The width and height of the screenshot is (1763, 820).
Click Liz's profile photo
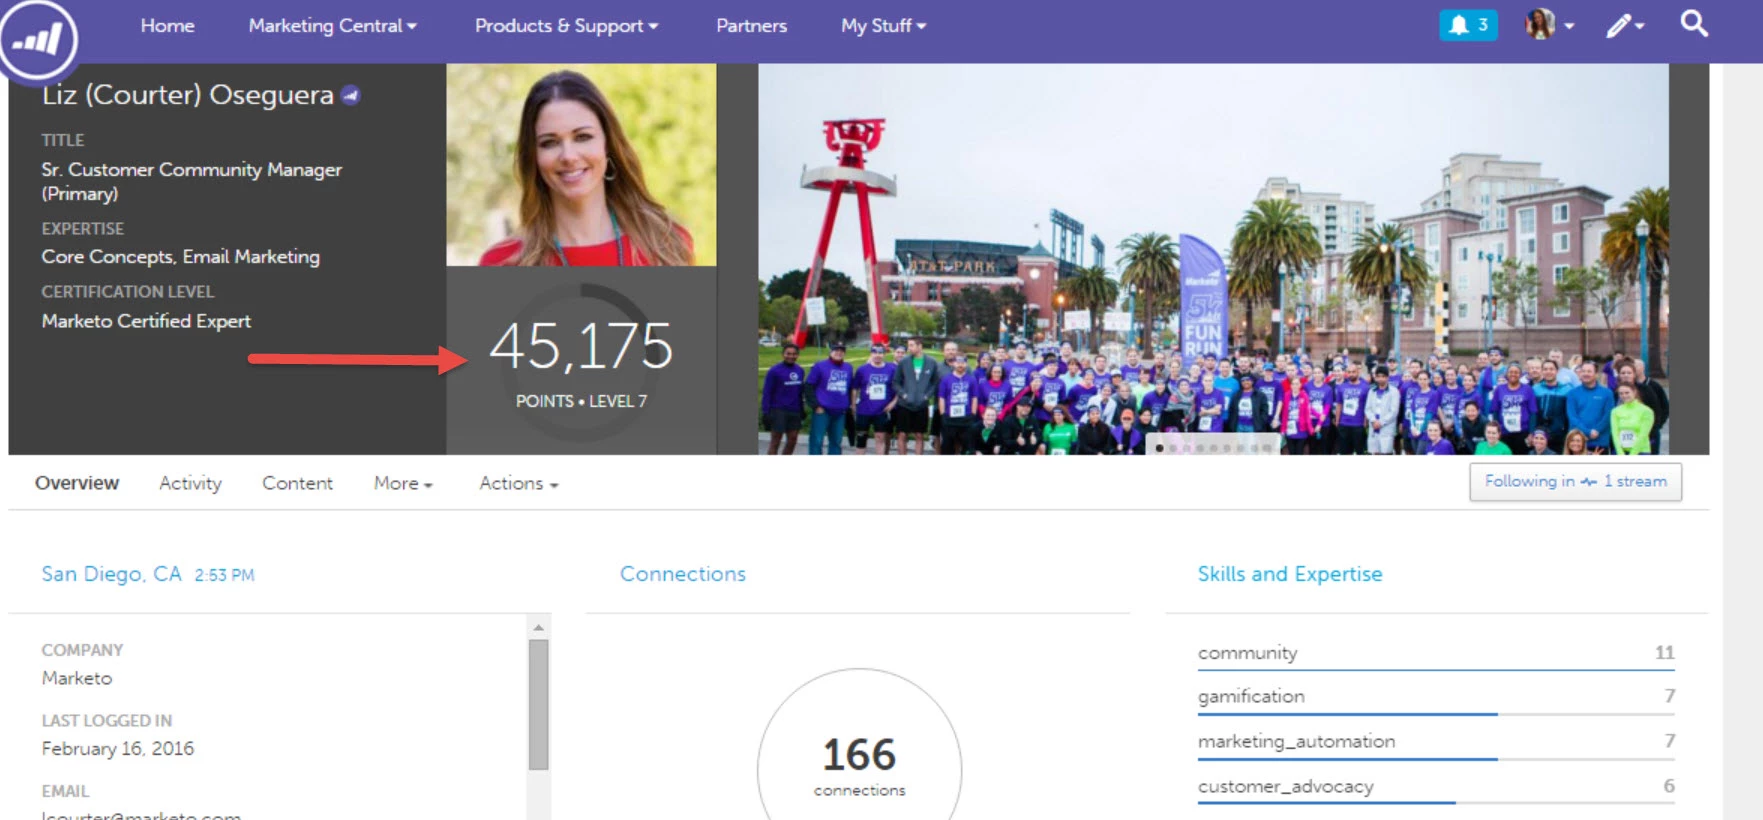tap(581, 165)
